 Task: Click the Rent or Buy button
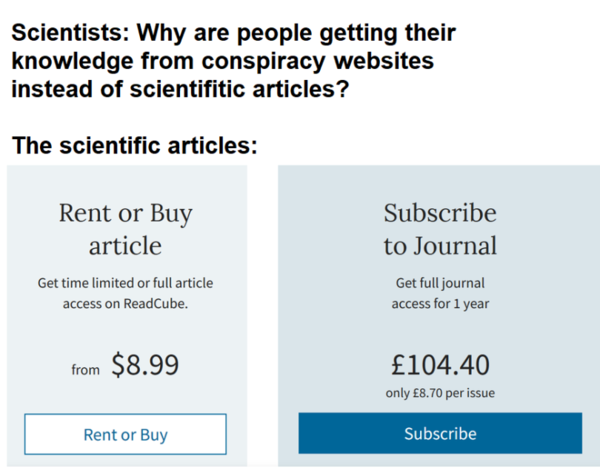pos(126,434)
